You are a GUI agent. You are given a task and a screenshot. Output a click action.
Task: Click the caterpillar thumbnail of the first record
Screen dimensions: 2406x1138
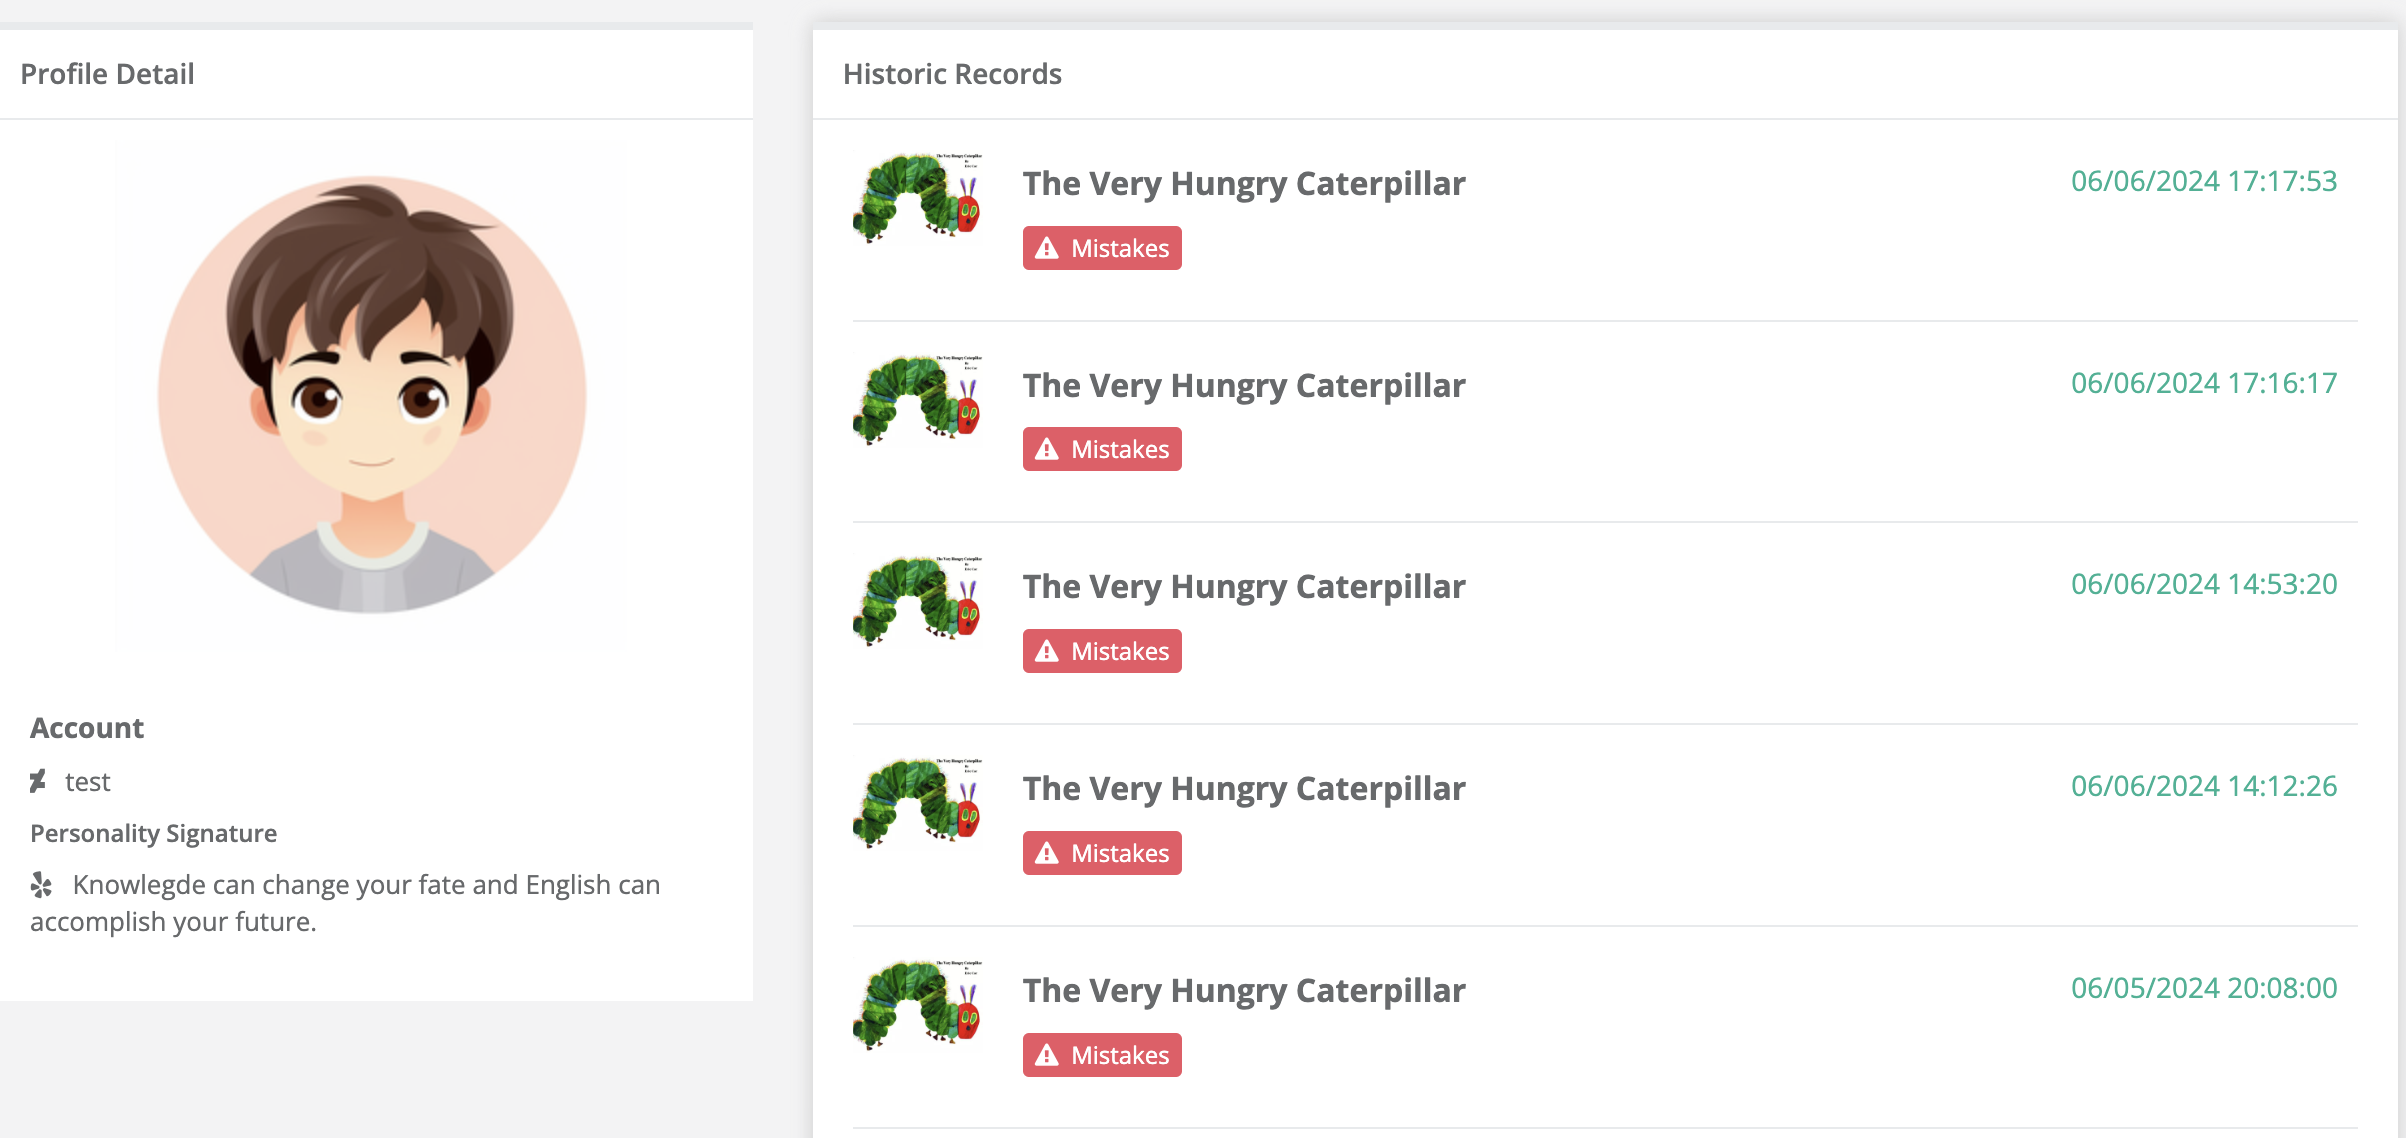[918, 198]
